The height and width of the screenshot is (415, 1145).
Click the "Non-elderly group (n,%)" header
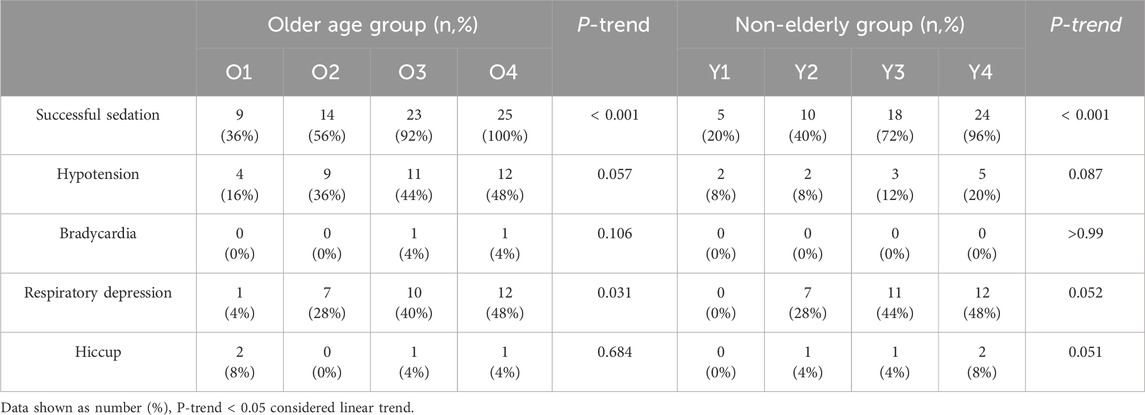tap(857, 23)
